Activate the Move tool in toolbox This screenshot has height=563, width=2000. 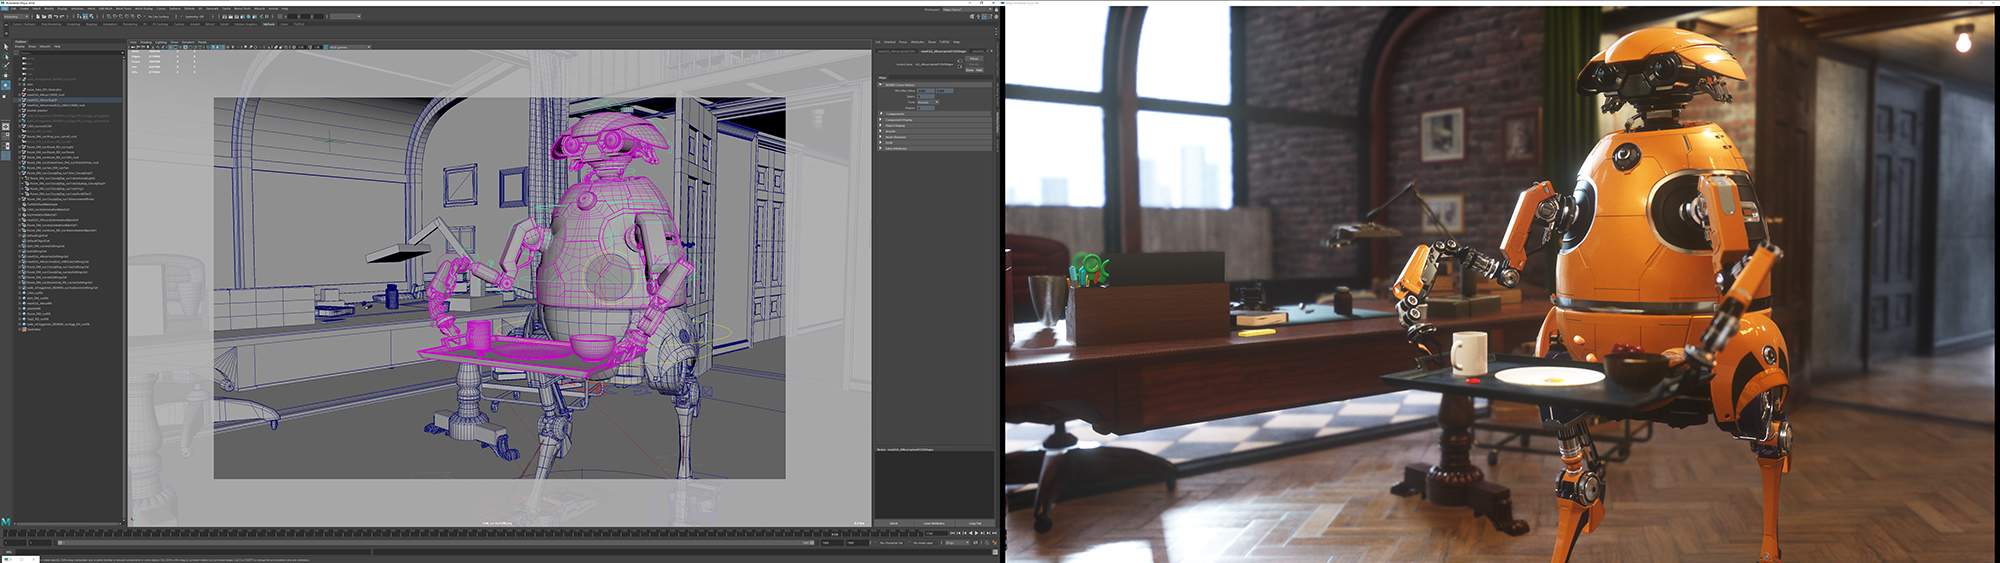pyautogui.click(x=5, y=75)
